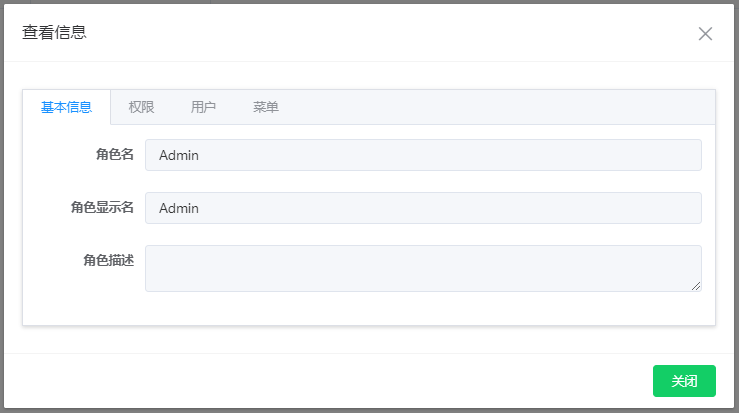Go to the 基本信息 tab

(66, 107)
